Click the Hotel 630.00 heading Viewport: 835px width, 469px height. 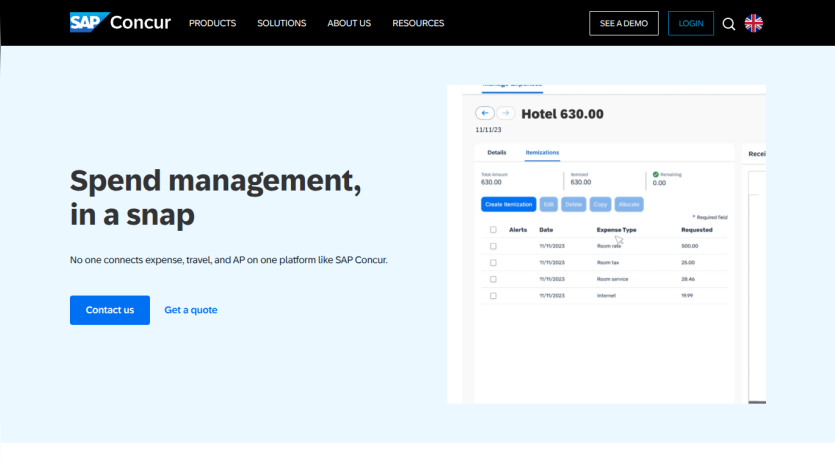562,114
